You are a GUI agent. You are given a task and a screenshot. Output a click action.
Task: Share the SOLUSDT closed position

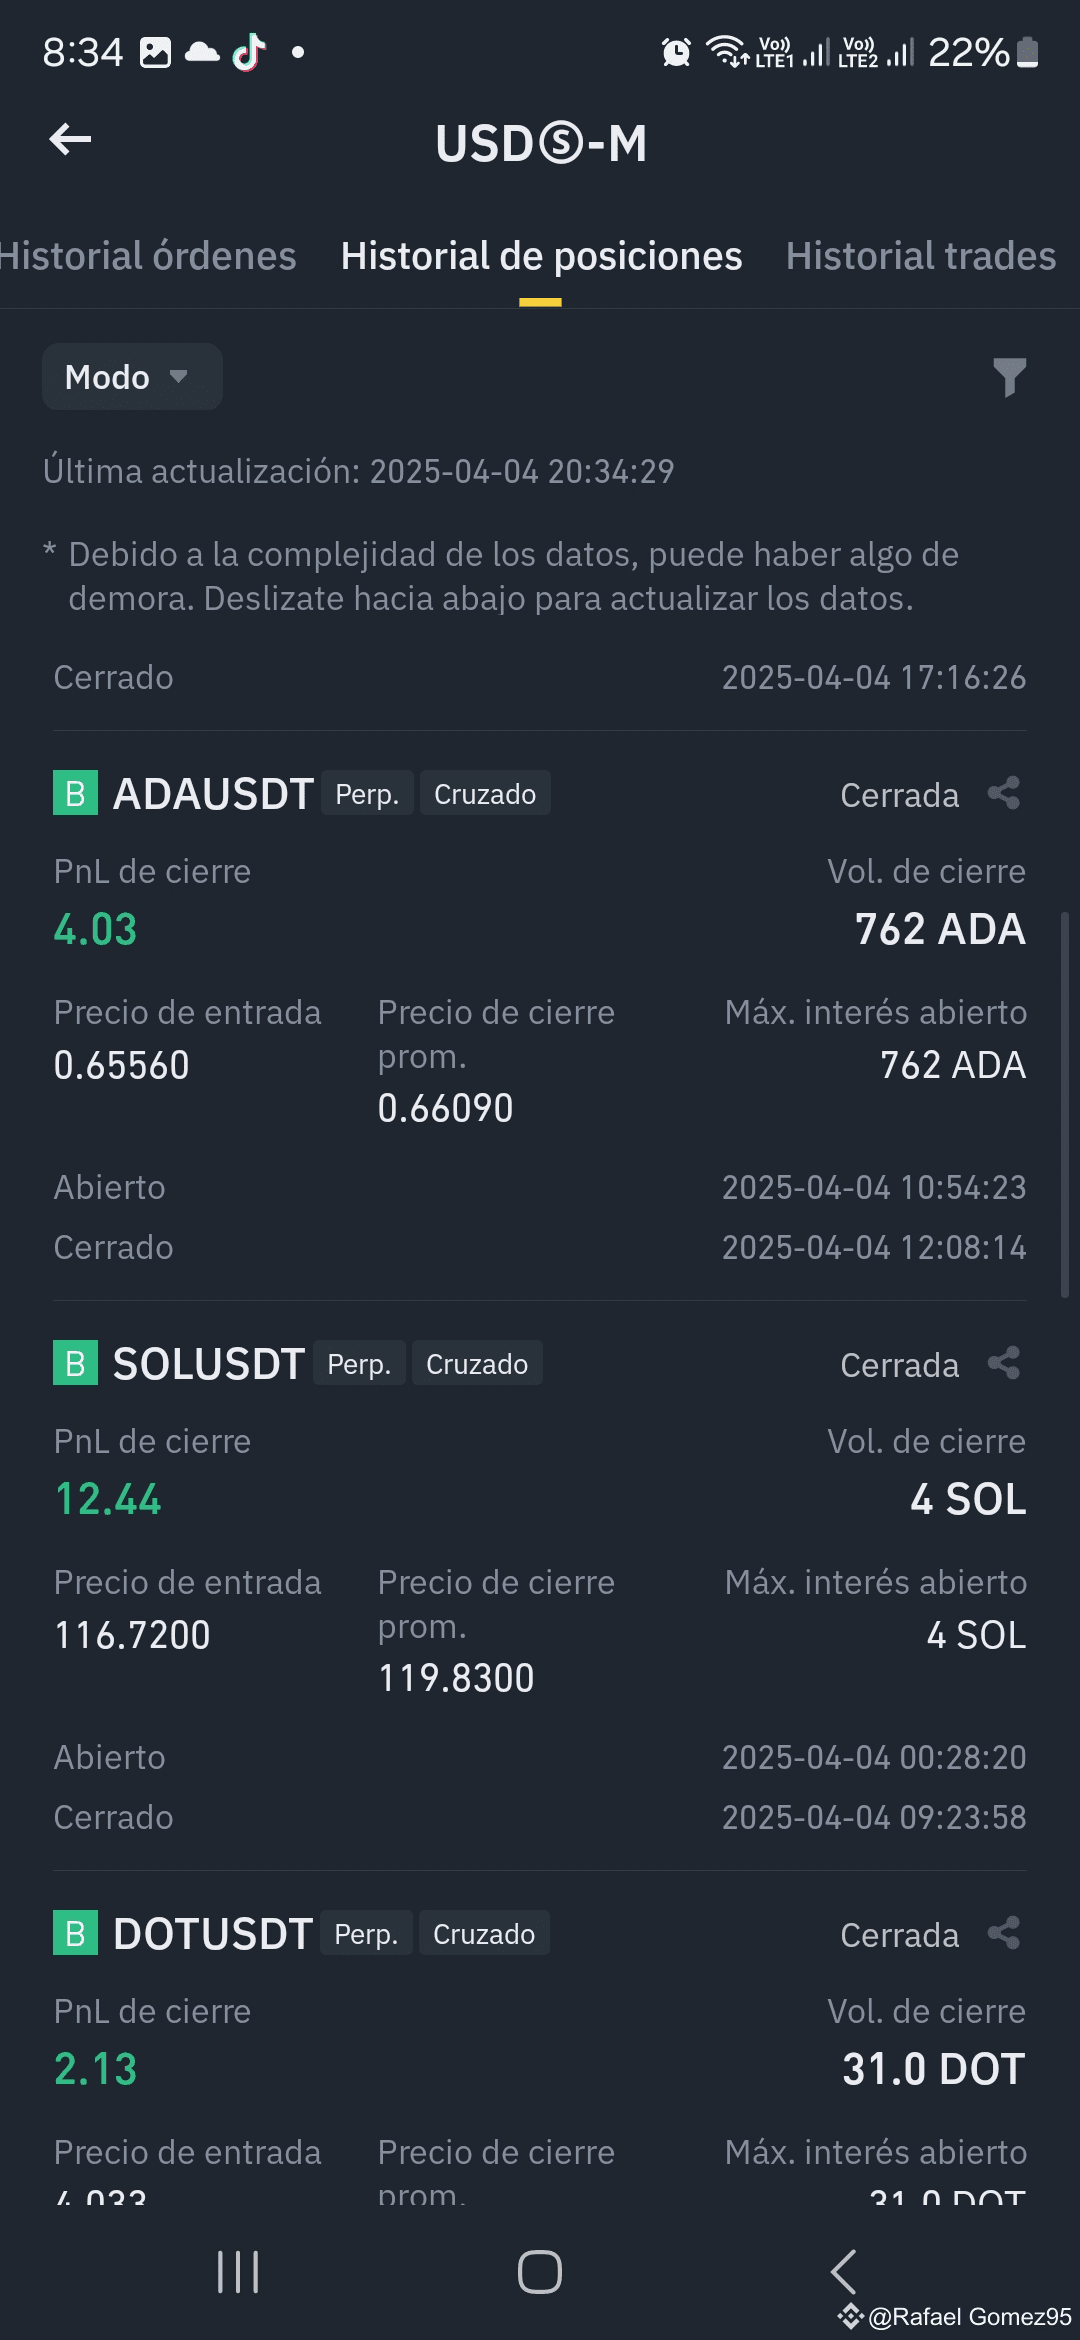[1004, 1364]
